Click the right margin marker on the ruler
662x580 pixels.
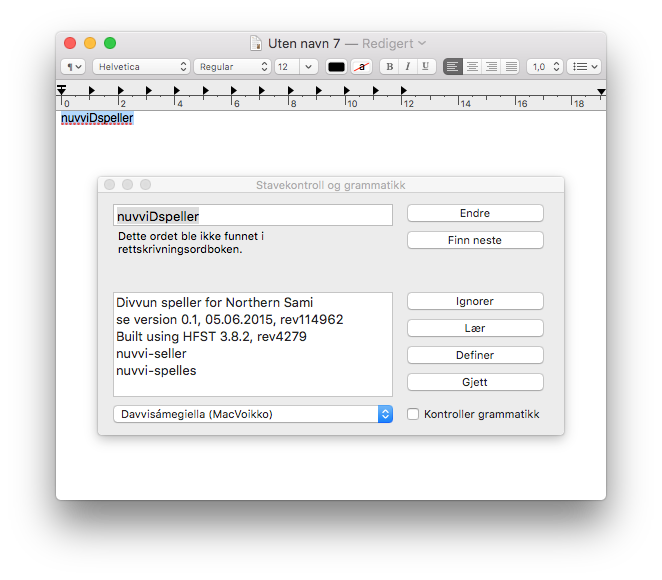[601, 92]
